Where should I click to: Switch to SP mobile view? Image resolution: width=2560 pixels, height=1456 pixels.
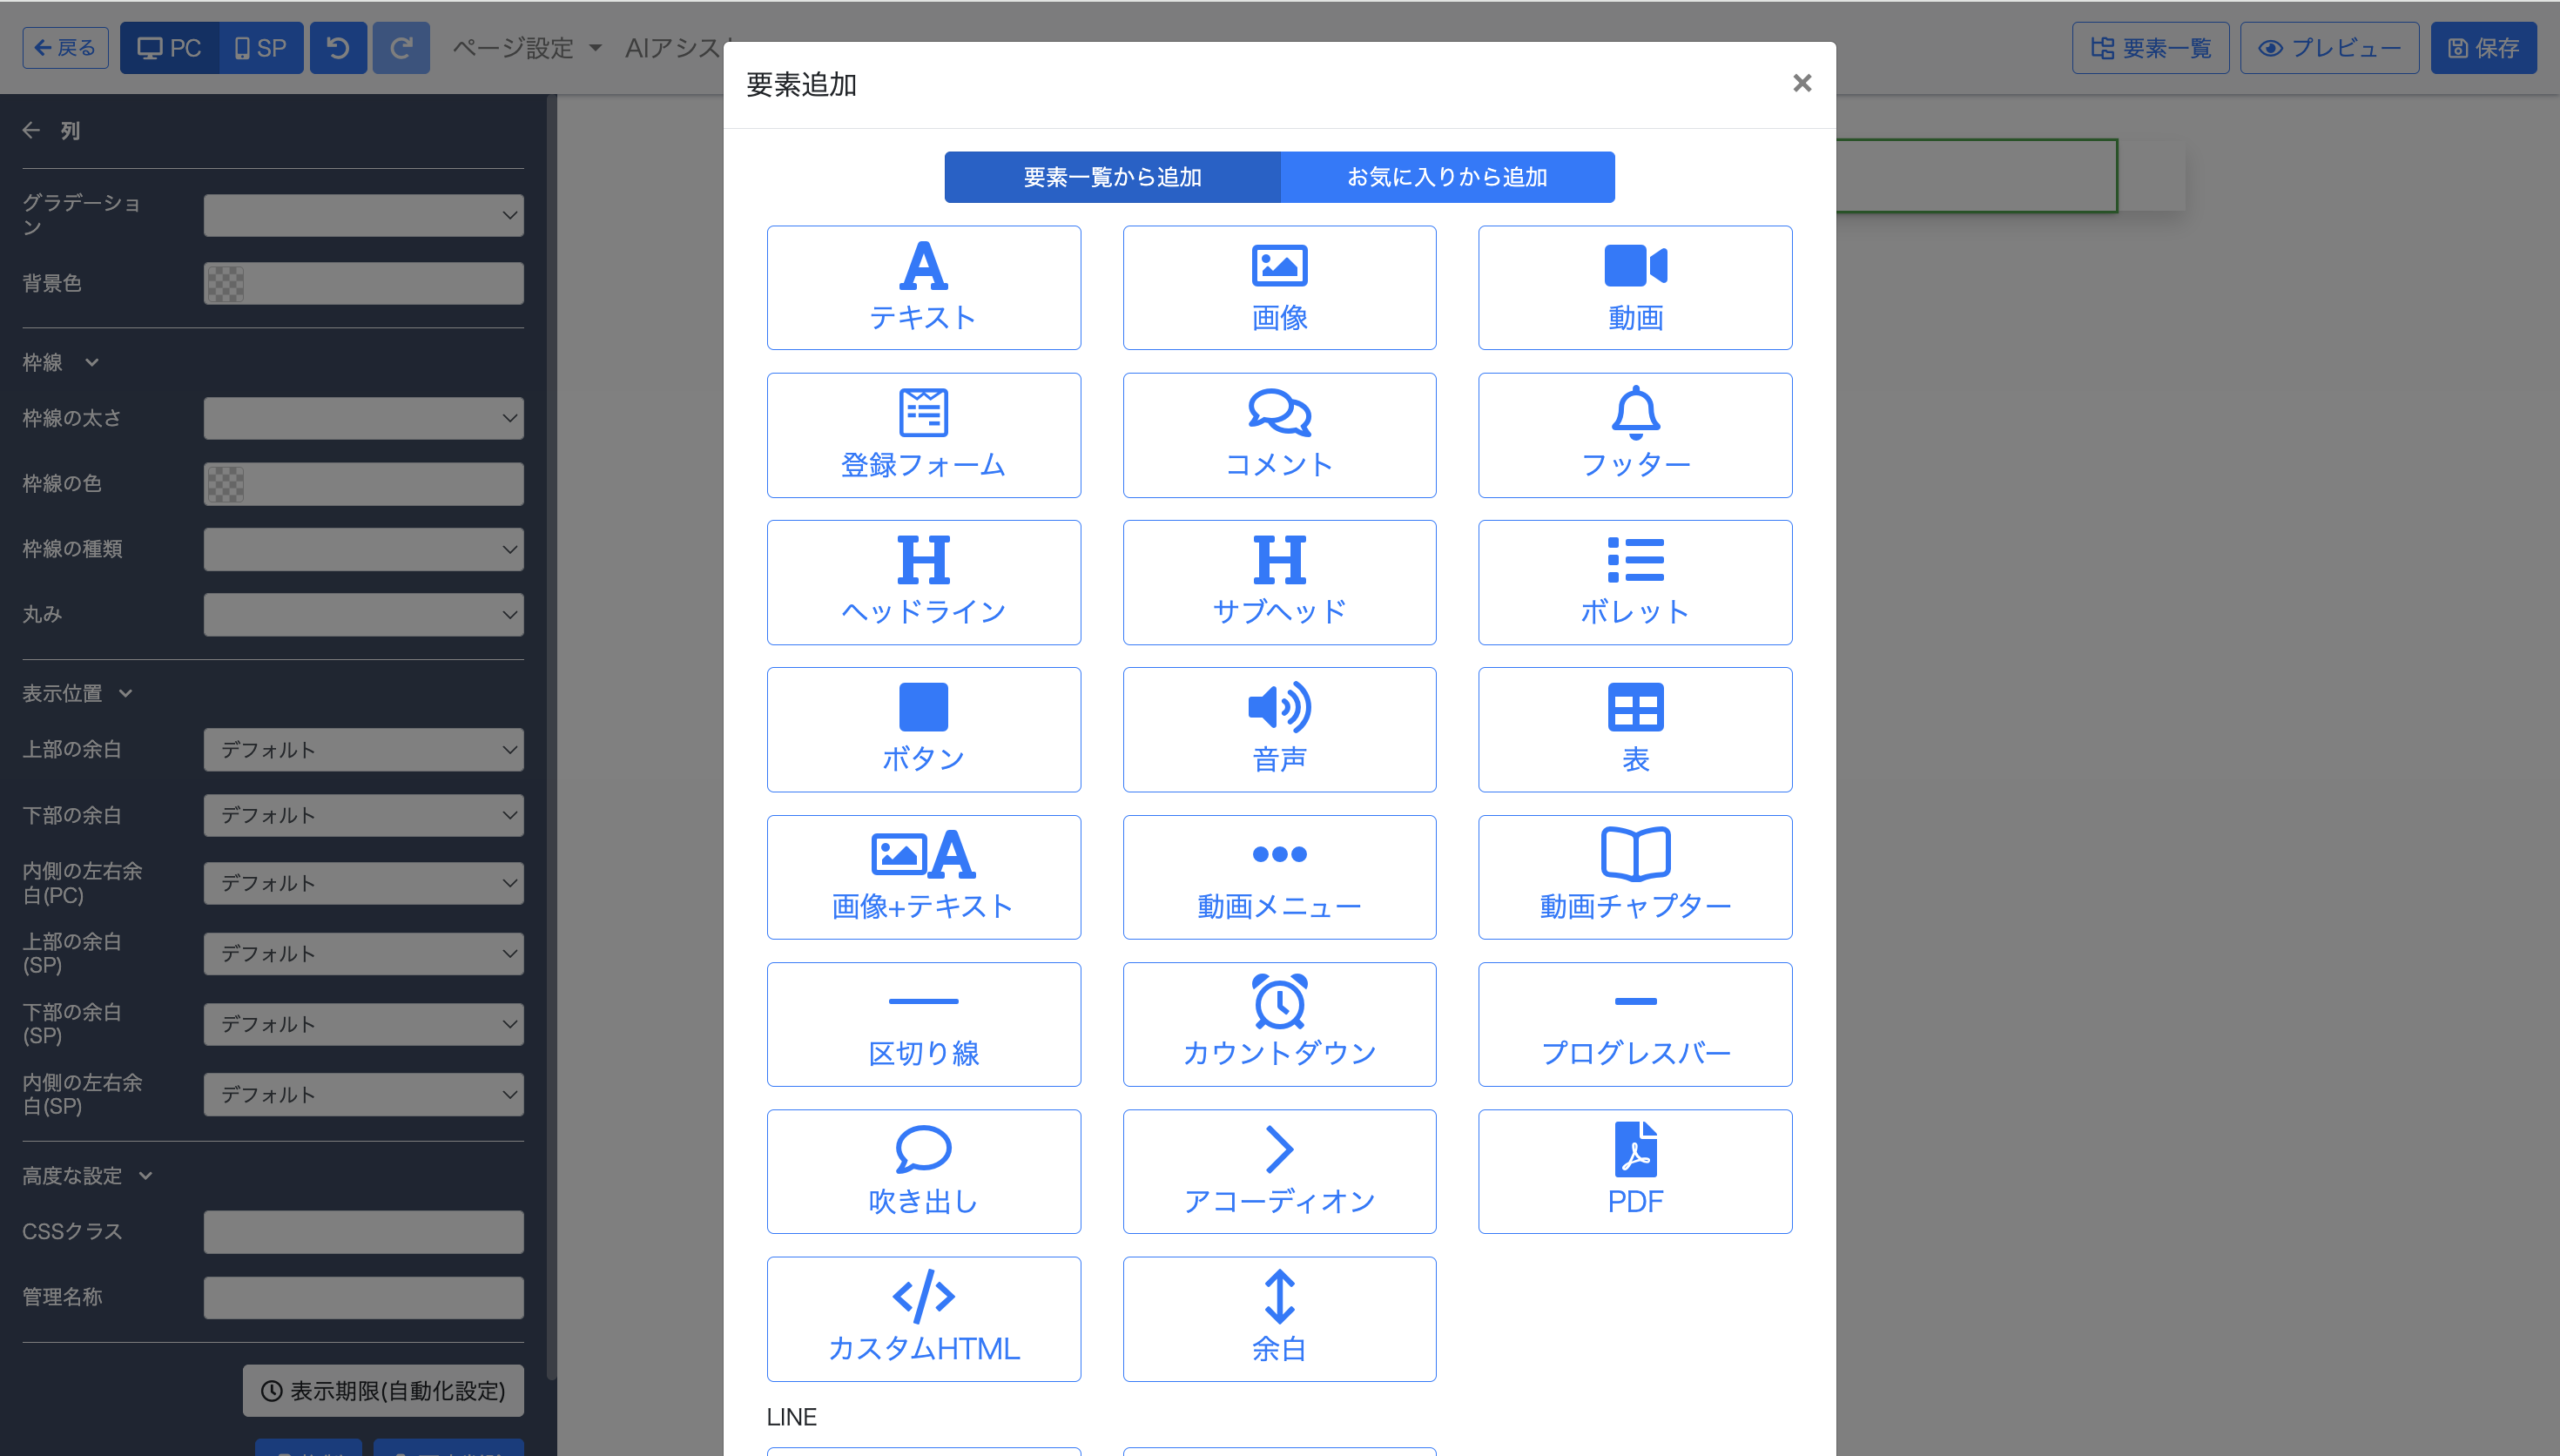tap(260, 48)
